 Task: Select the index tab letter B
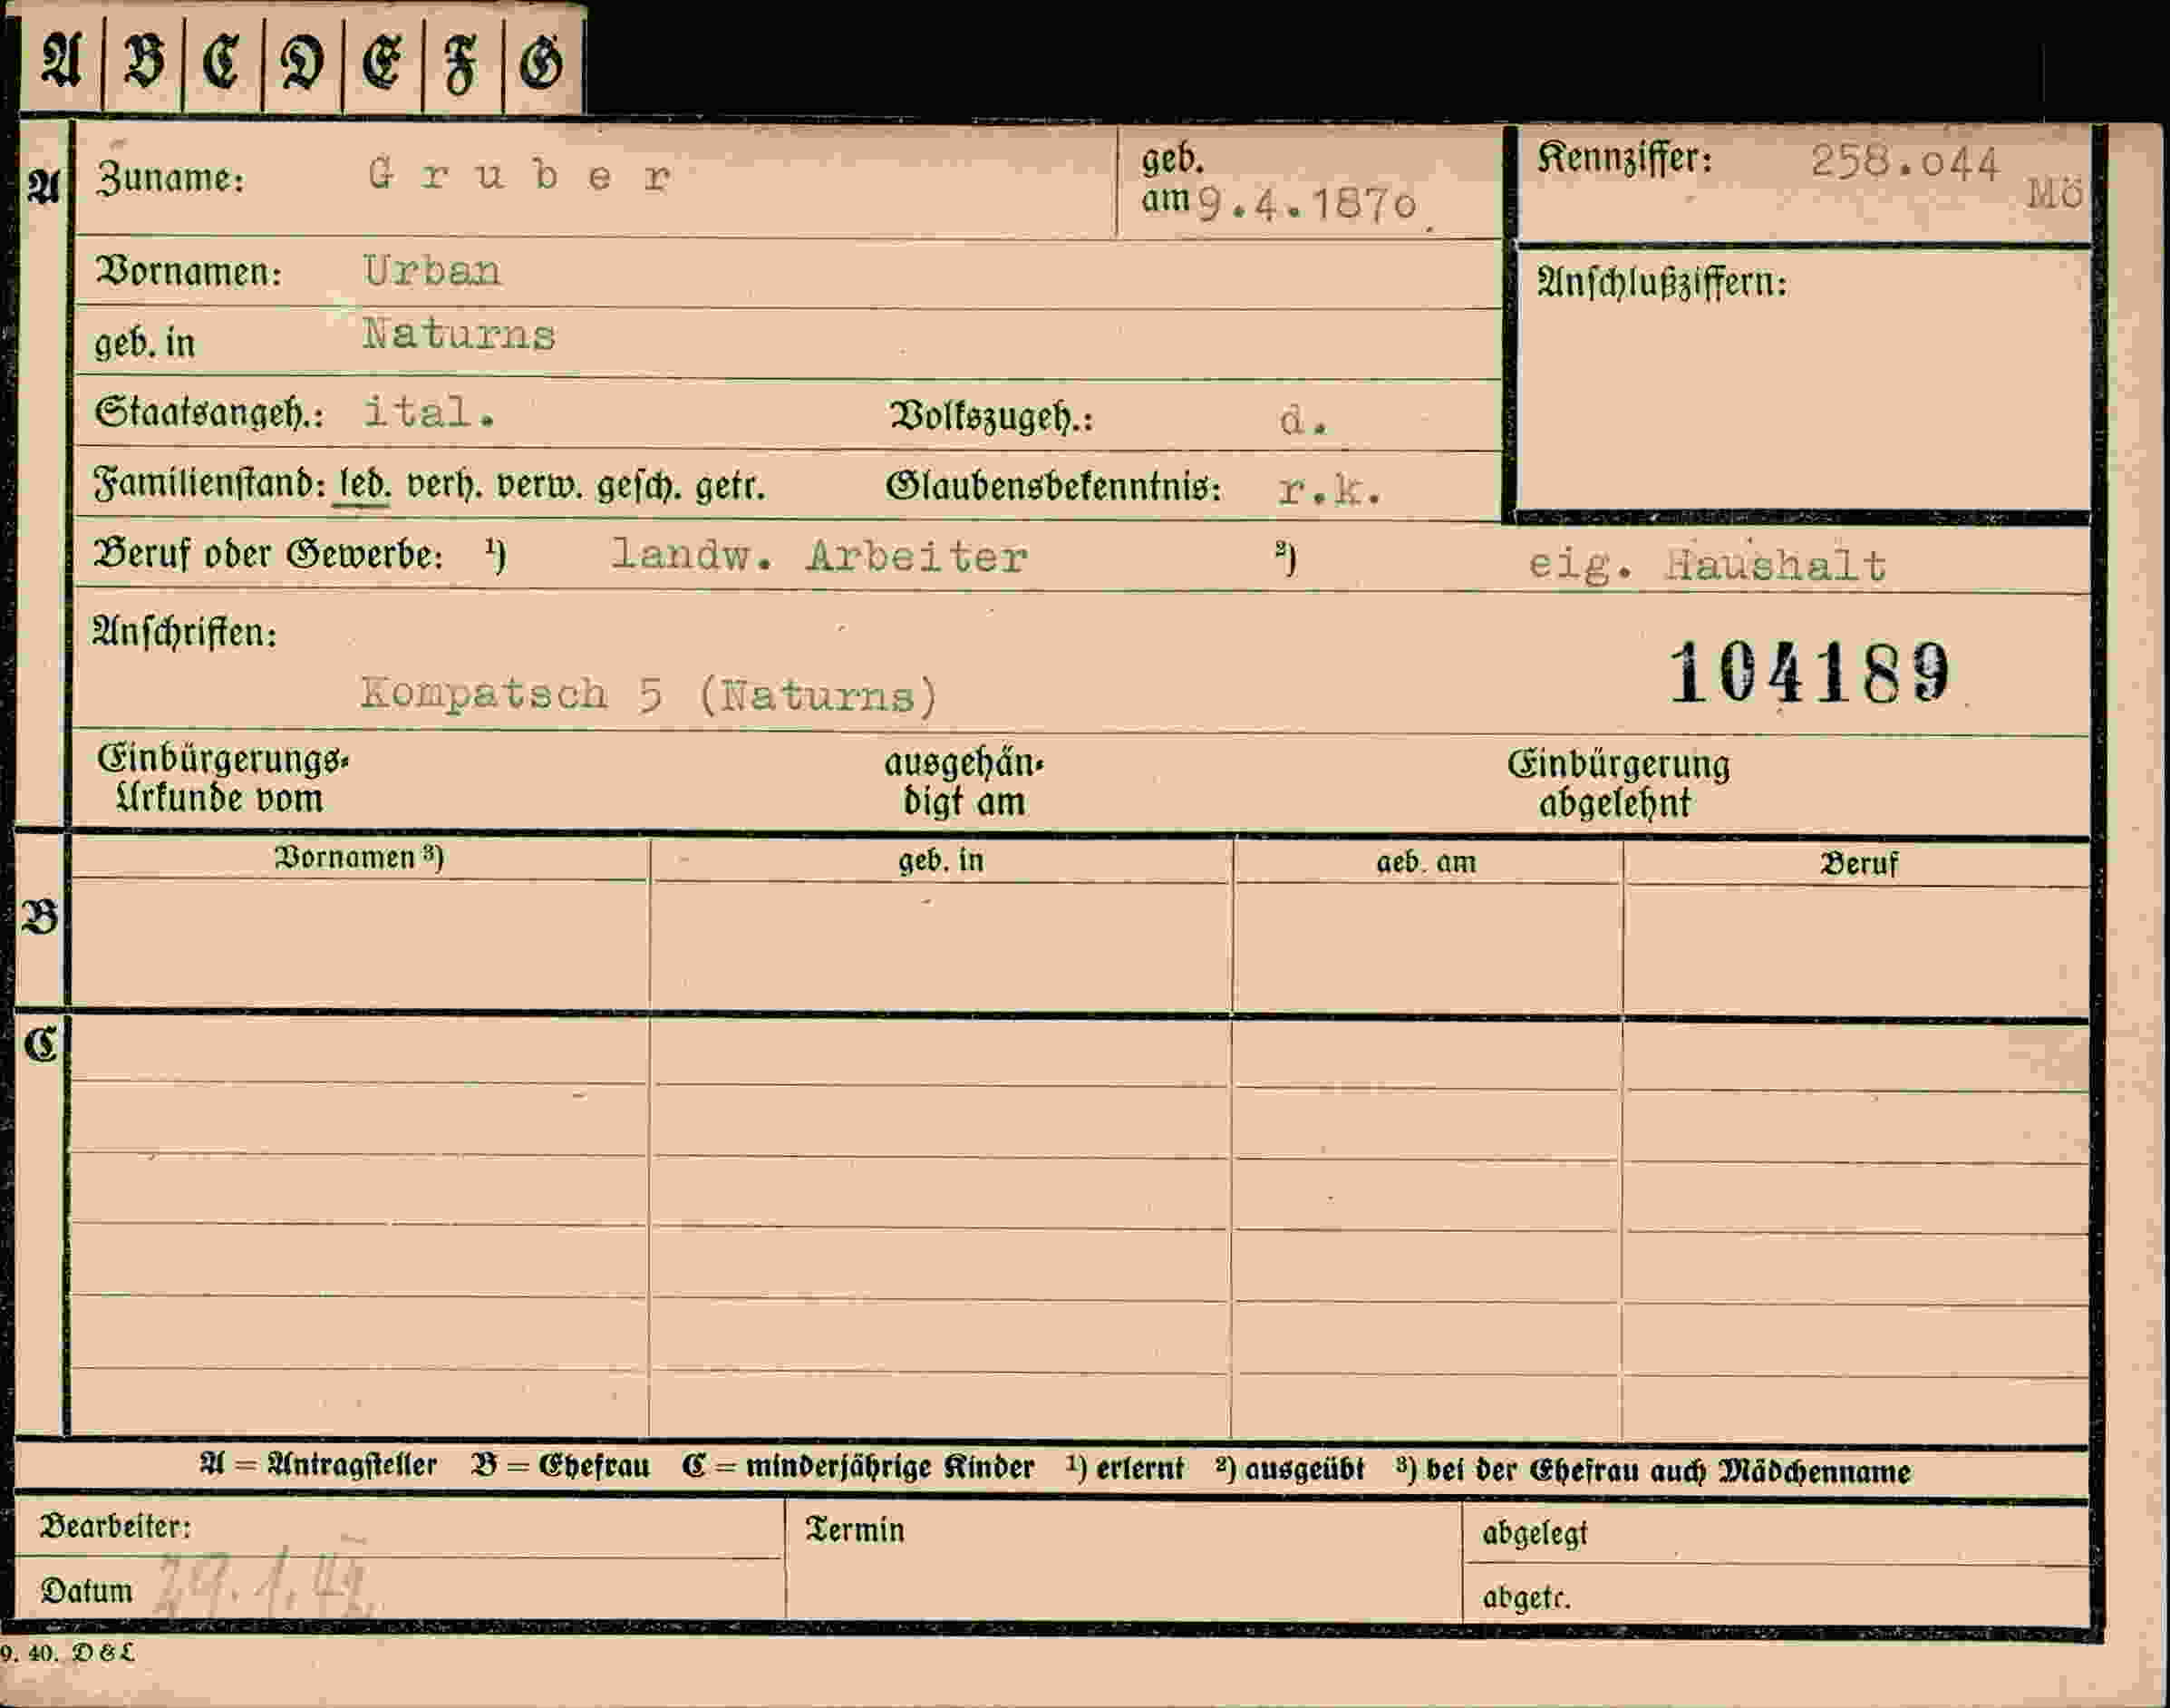tap(143, 60)
